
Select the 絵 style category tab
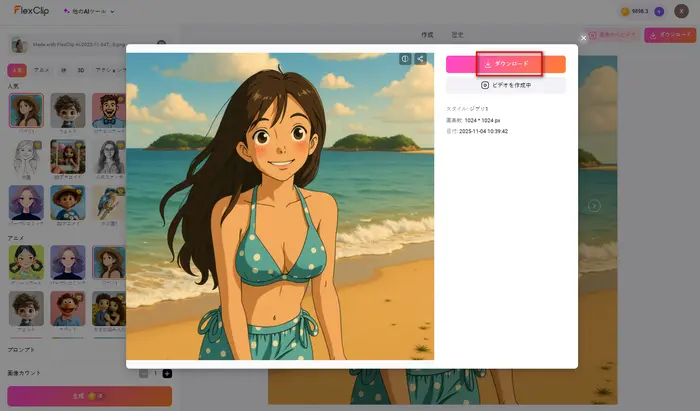(63, 70)
